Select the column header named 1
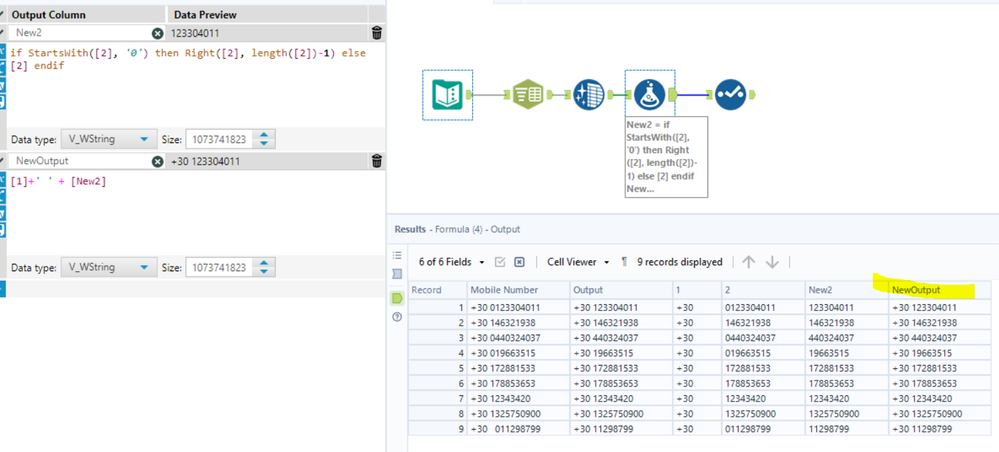999x452 pixels. pos(697,290)
